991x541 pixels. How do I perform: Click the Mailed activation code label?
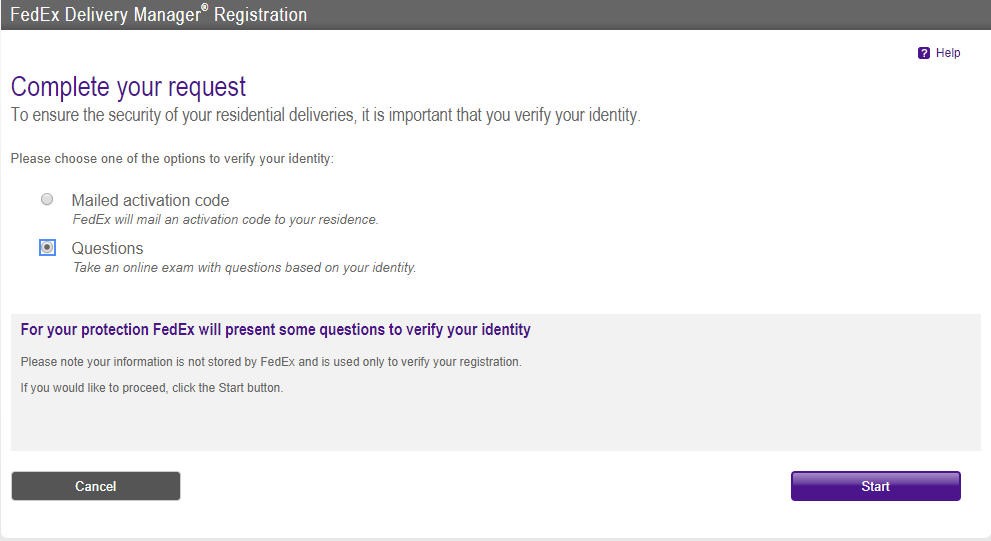(x=150, y=200)
